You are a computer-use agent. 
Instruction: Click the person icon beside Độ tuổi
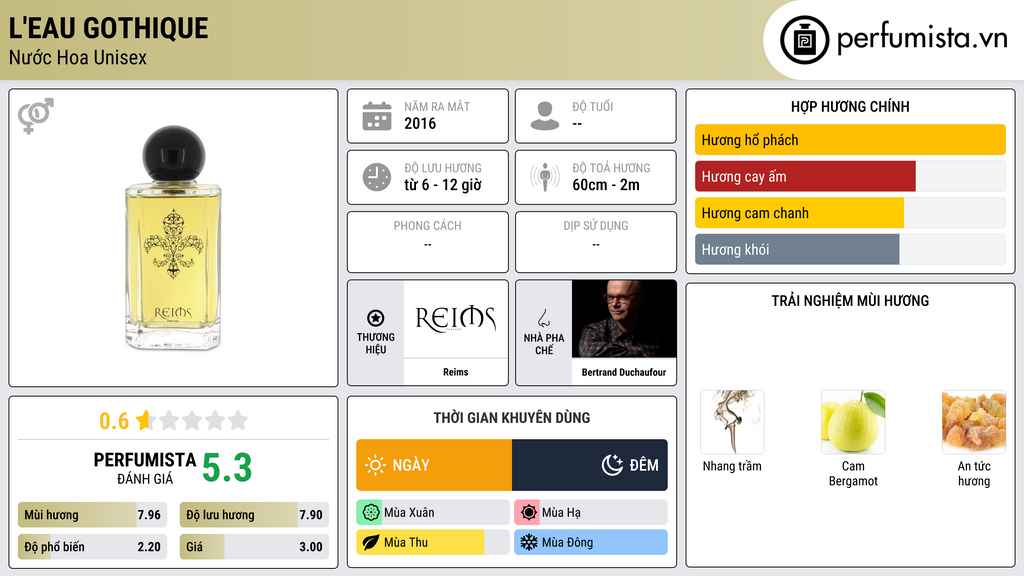click(545, 116)
